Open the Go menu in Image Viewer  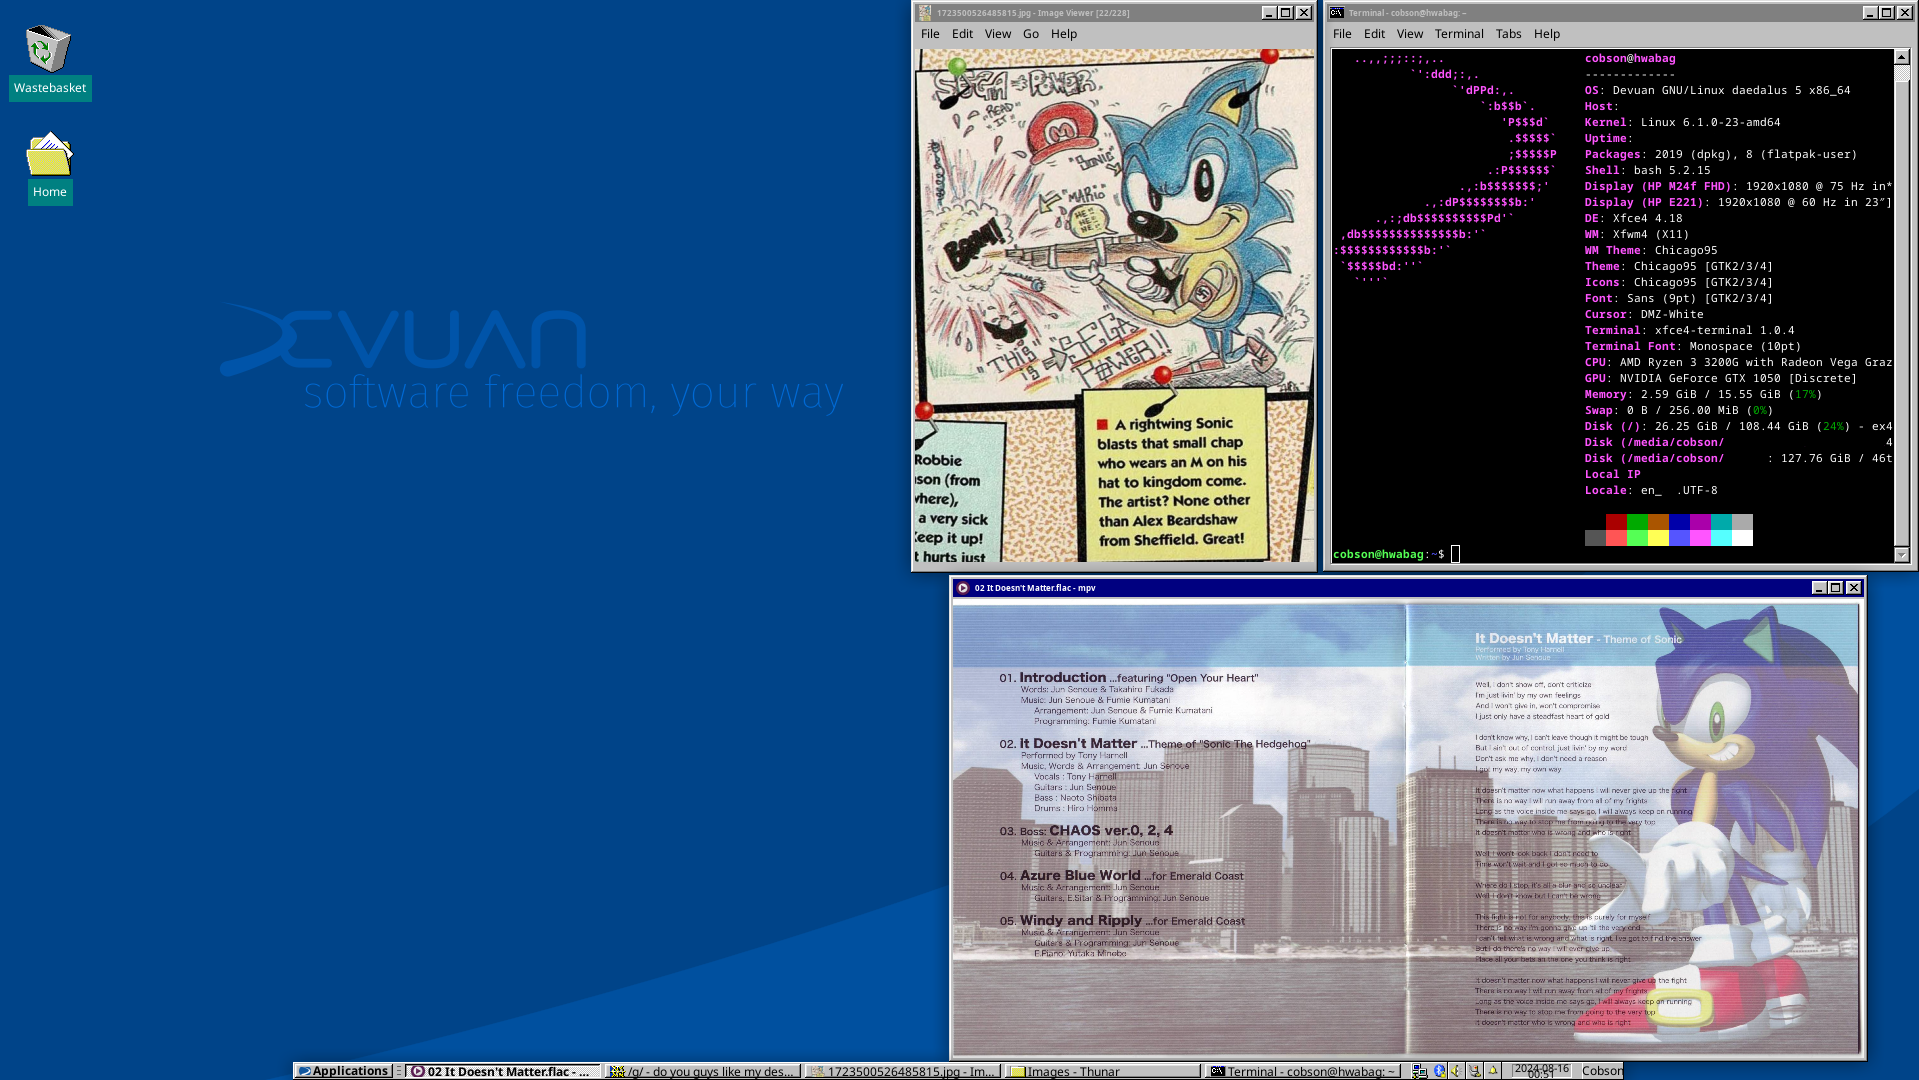click(1030, 34)
